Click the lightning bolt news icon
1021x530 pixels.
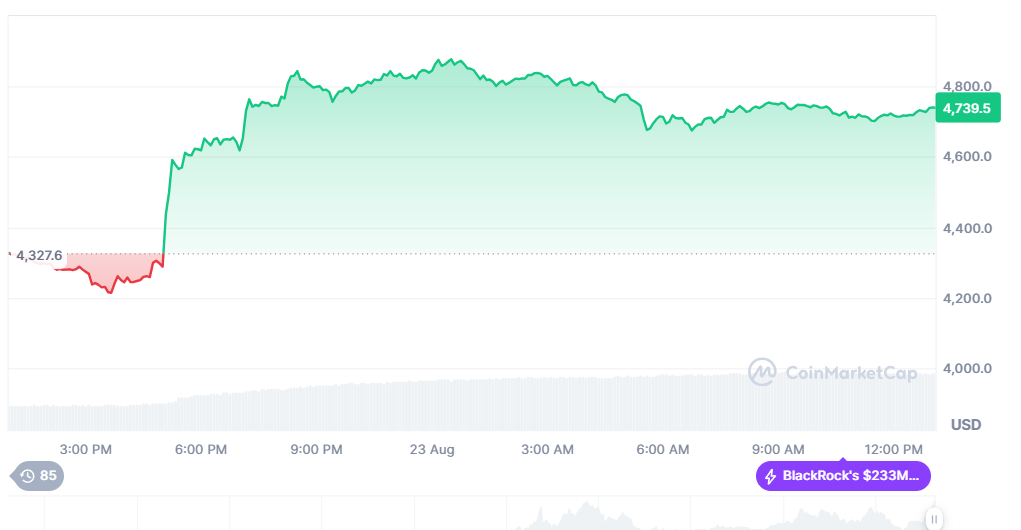770,476
